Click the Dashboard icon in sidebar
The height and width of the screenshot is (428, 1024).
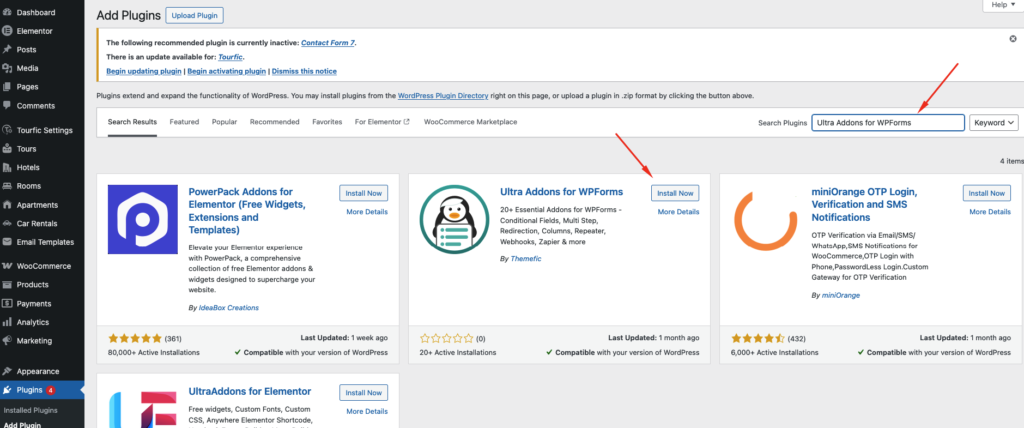pyautogui.click(x=7, y=12)
